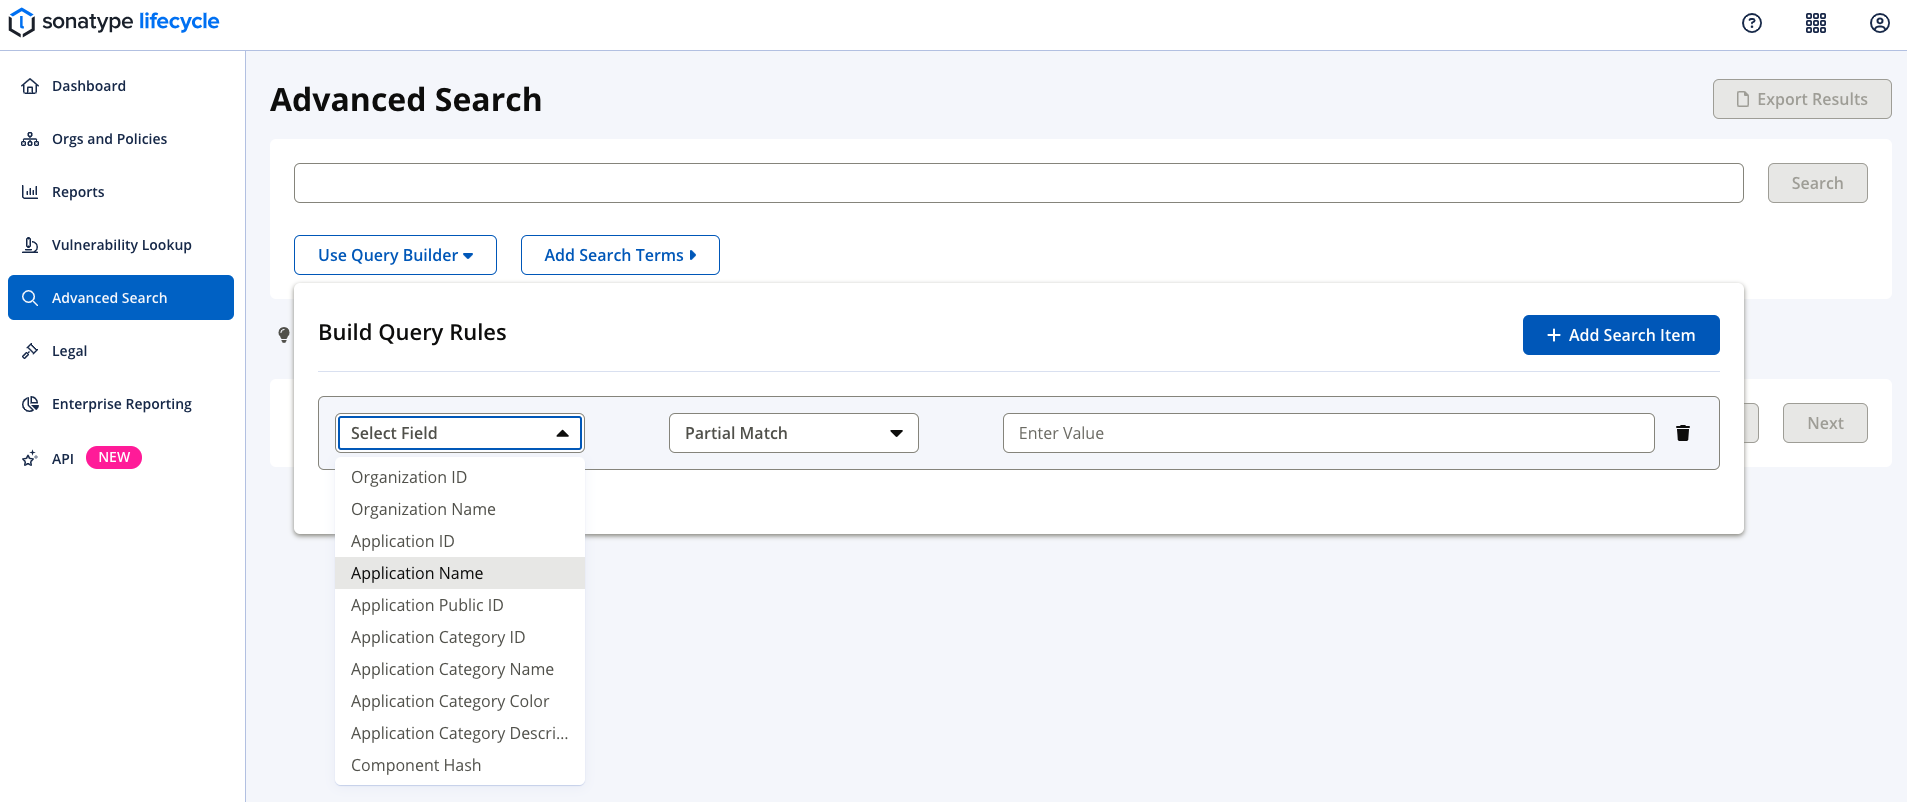The image size is (1907, 802).
Task: Click the lightbulb tip icon
Action: (284, 334)
